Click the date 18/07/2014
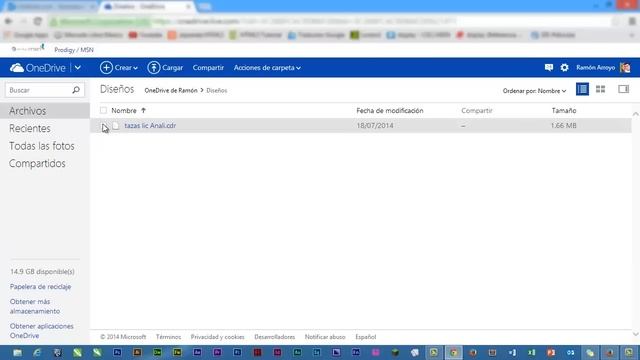Screen dimensions: 640x360 [x=375, y=126]
